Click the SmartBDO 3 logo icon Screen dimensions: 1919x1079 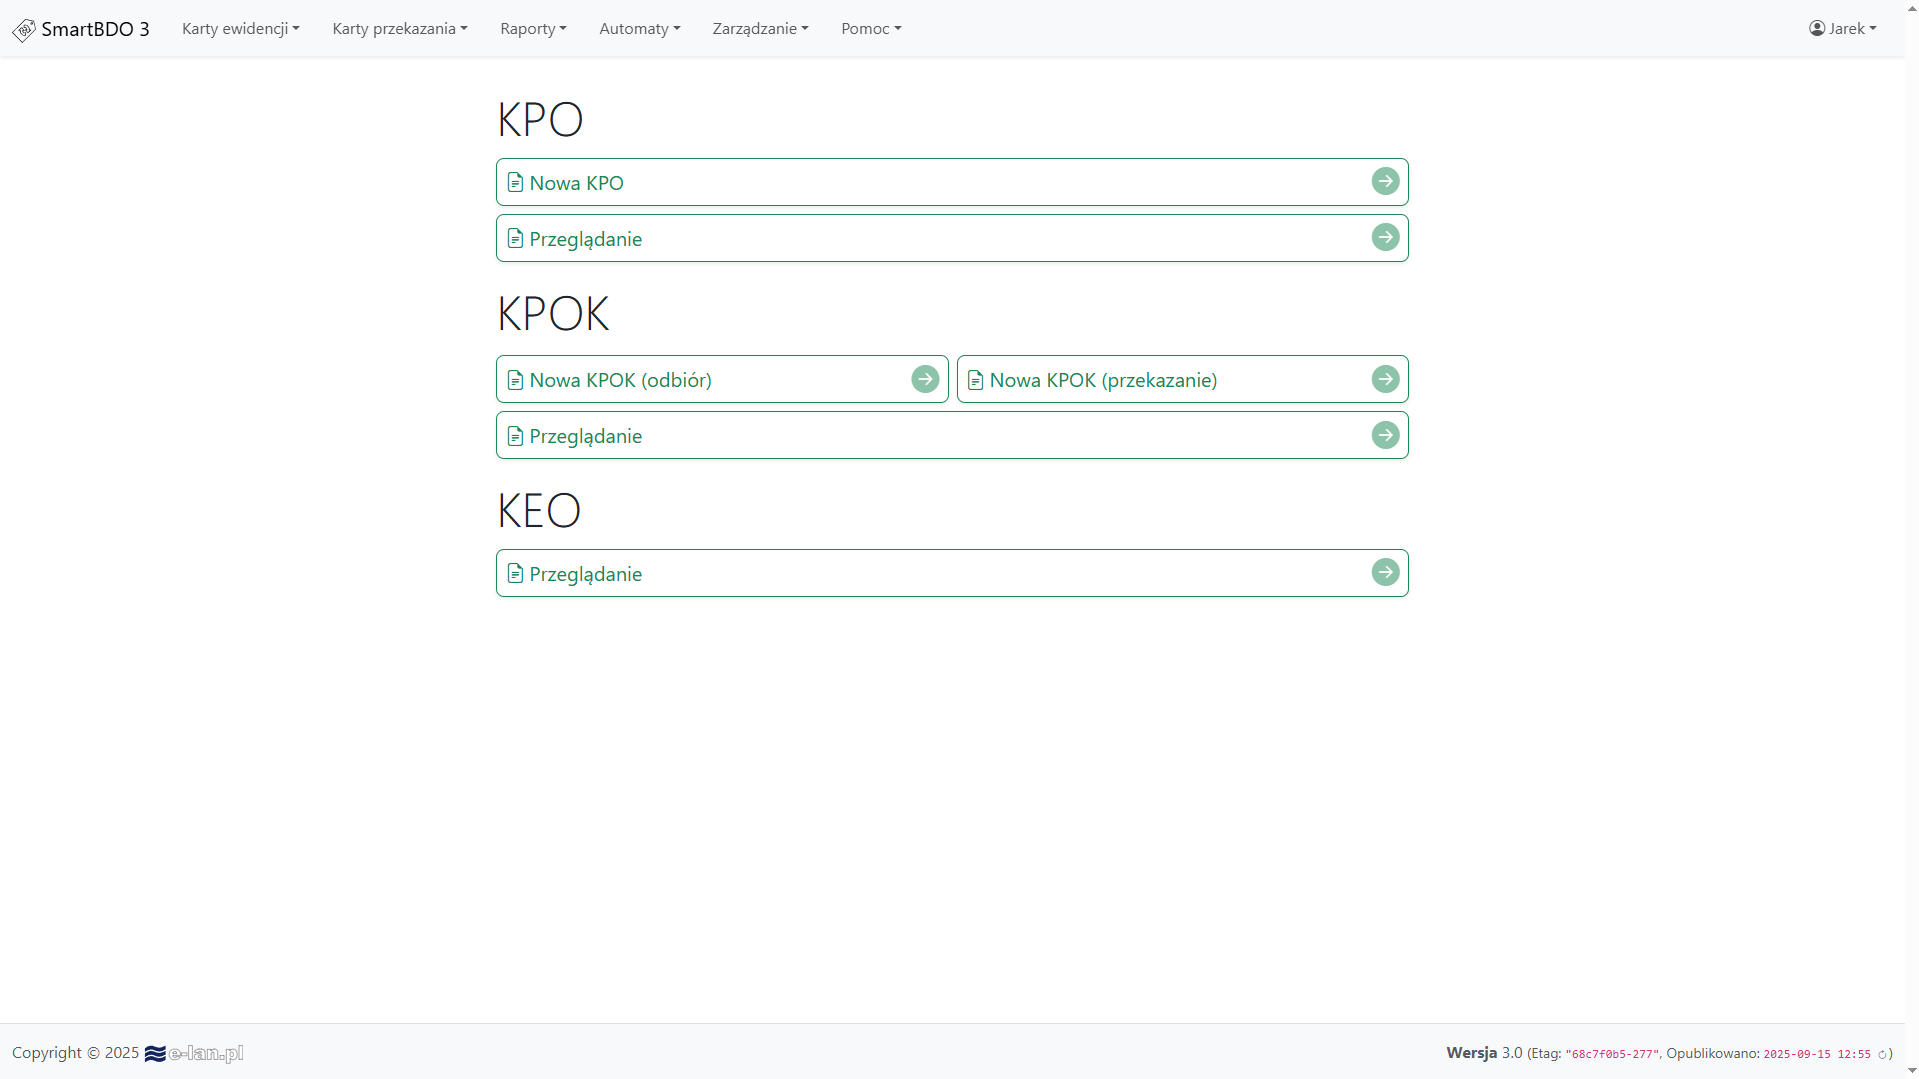tap(24, 30)
